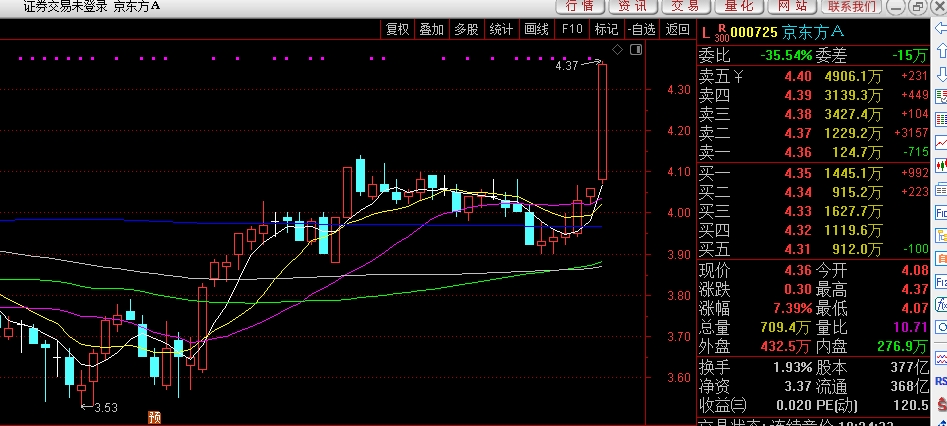Click the ¥ symbol beside 卖五
Viewport: 947px width, 426px height.
[x=738, y=77]
